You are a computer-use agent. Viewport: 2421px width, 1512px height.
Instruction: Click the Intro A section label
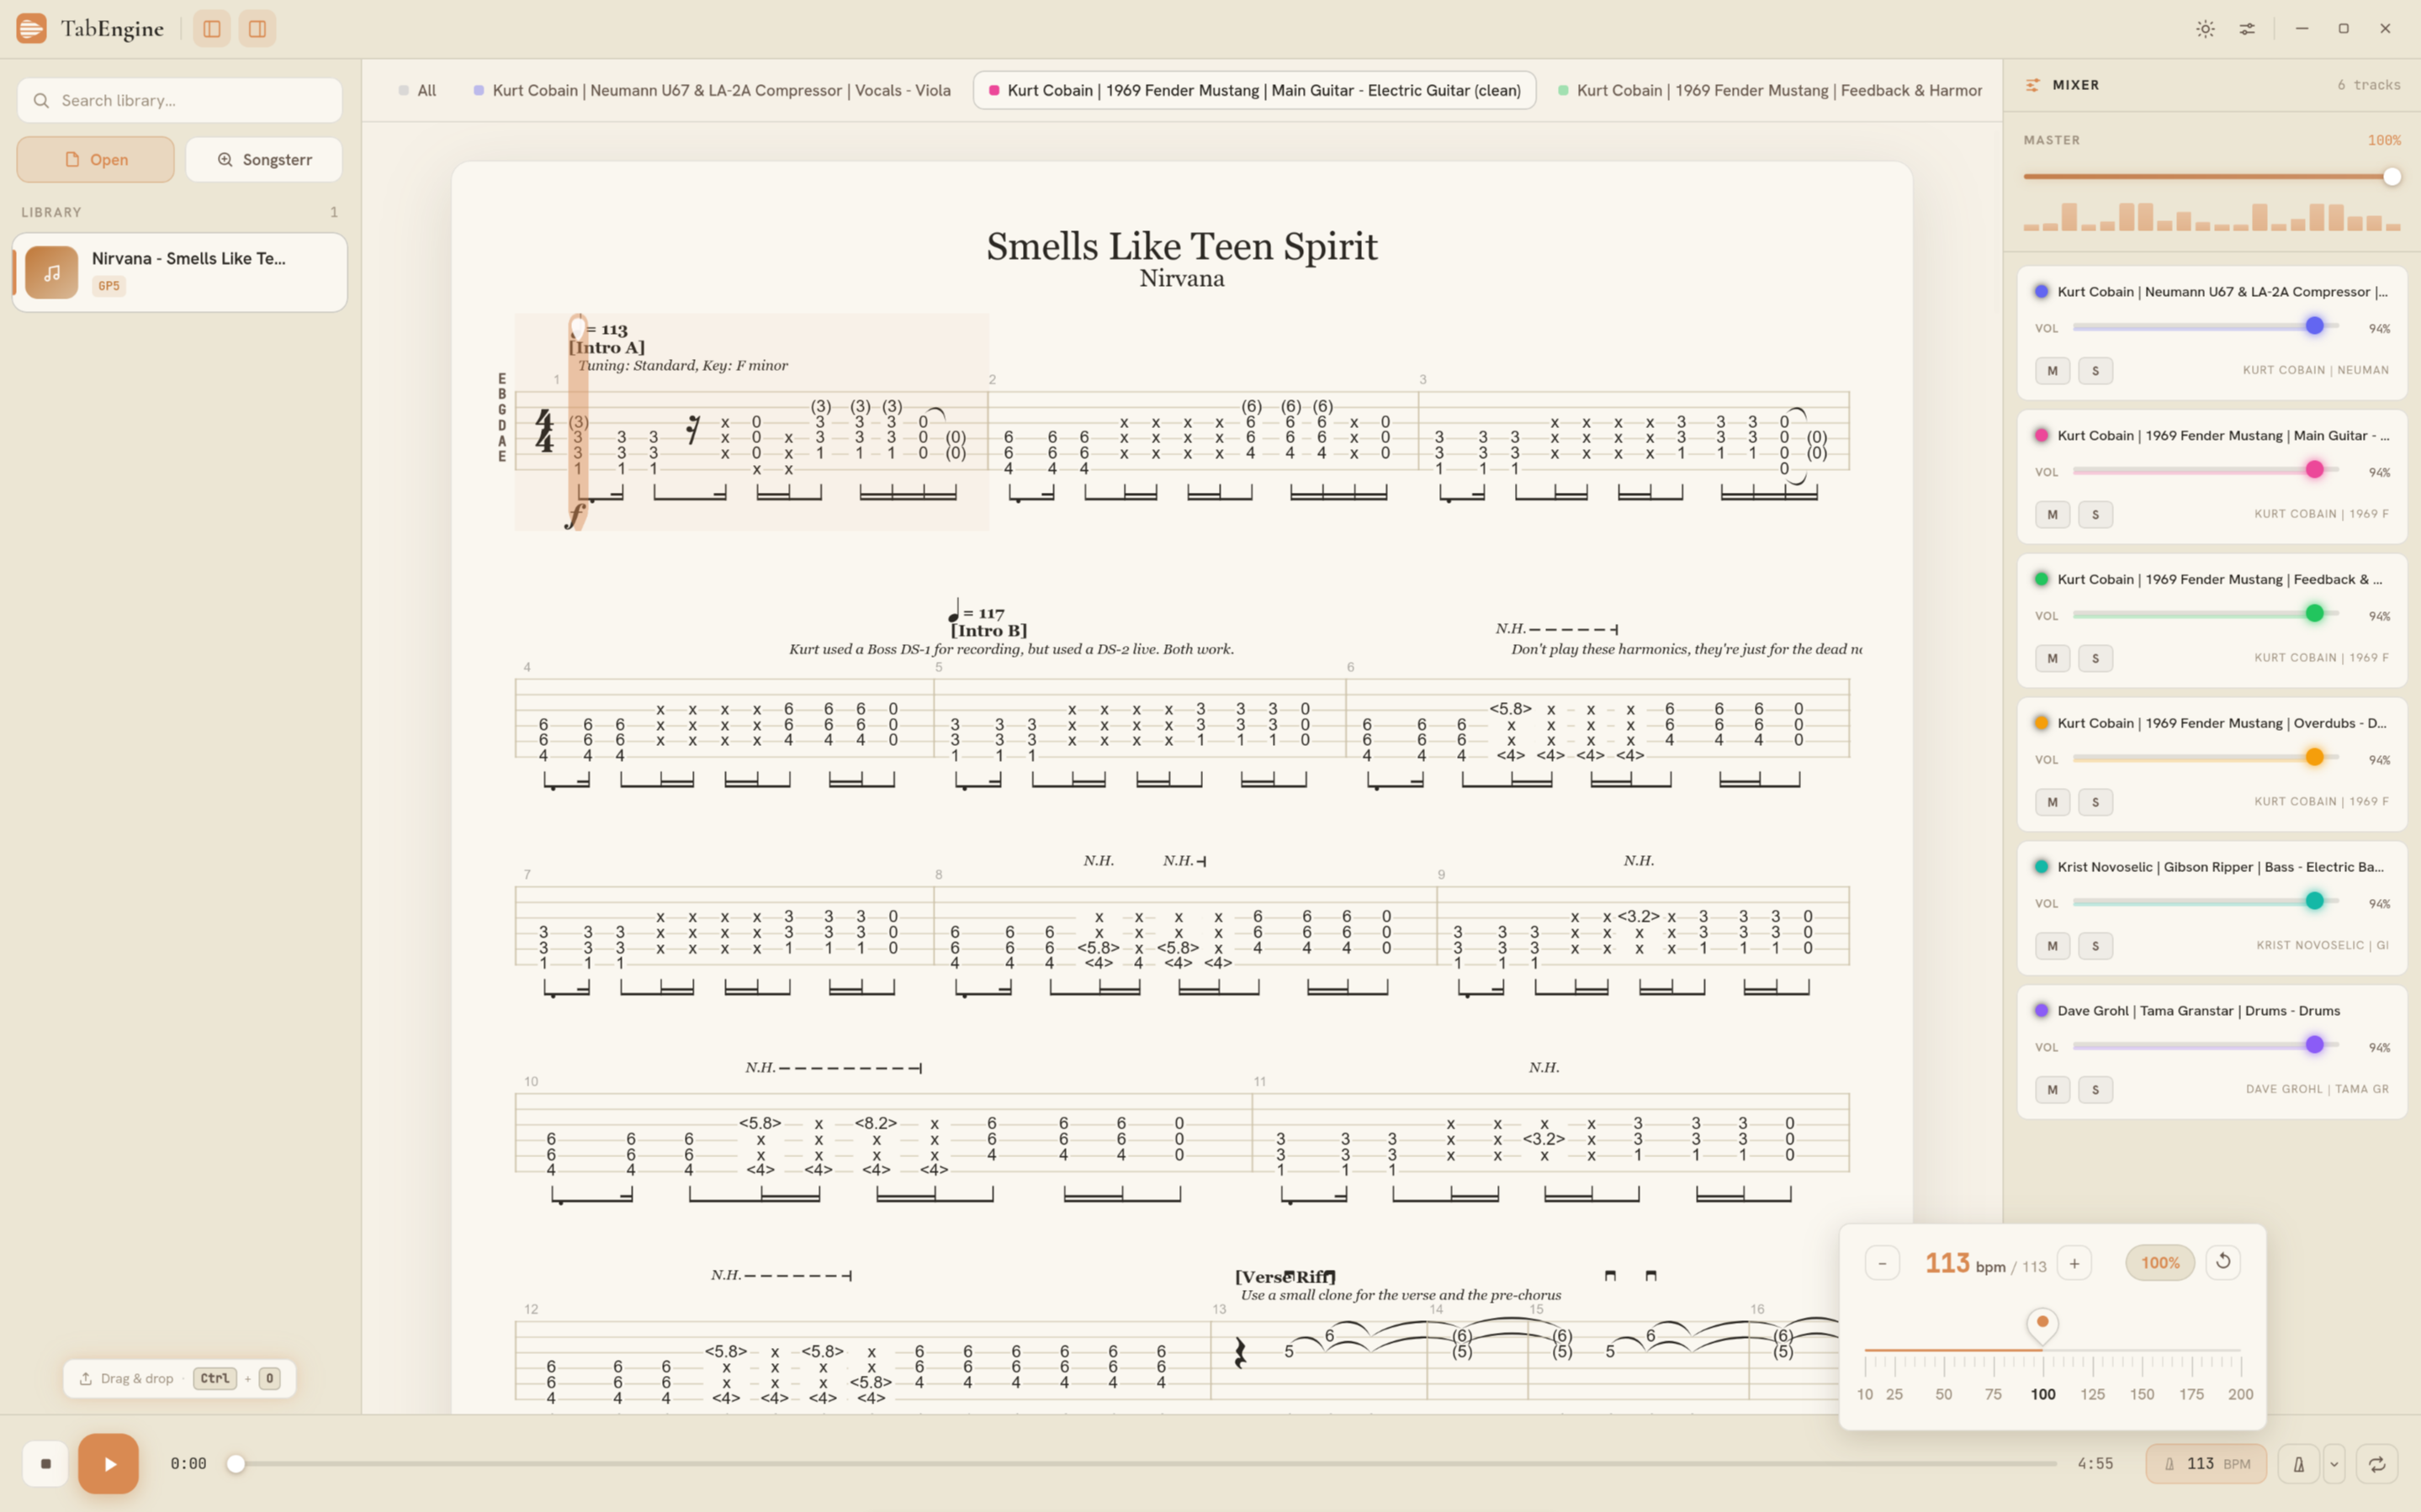(607, 348)
